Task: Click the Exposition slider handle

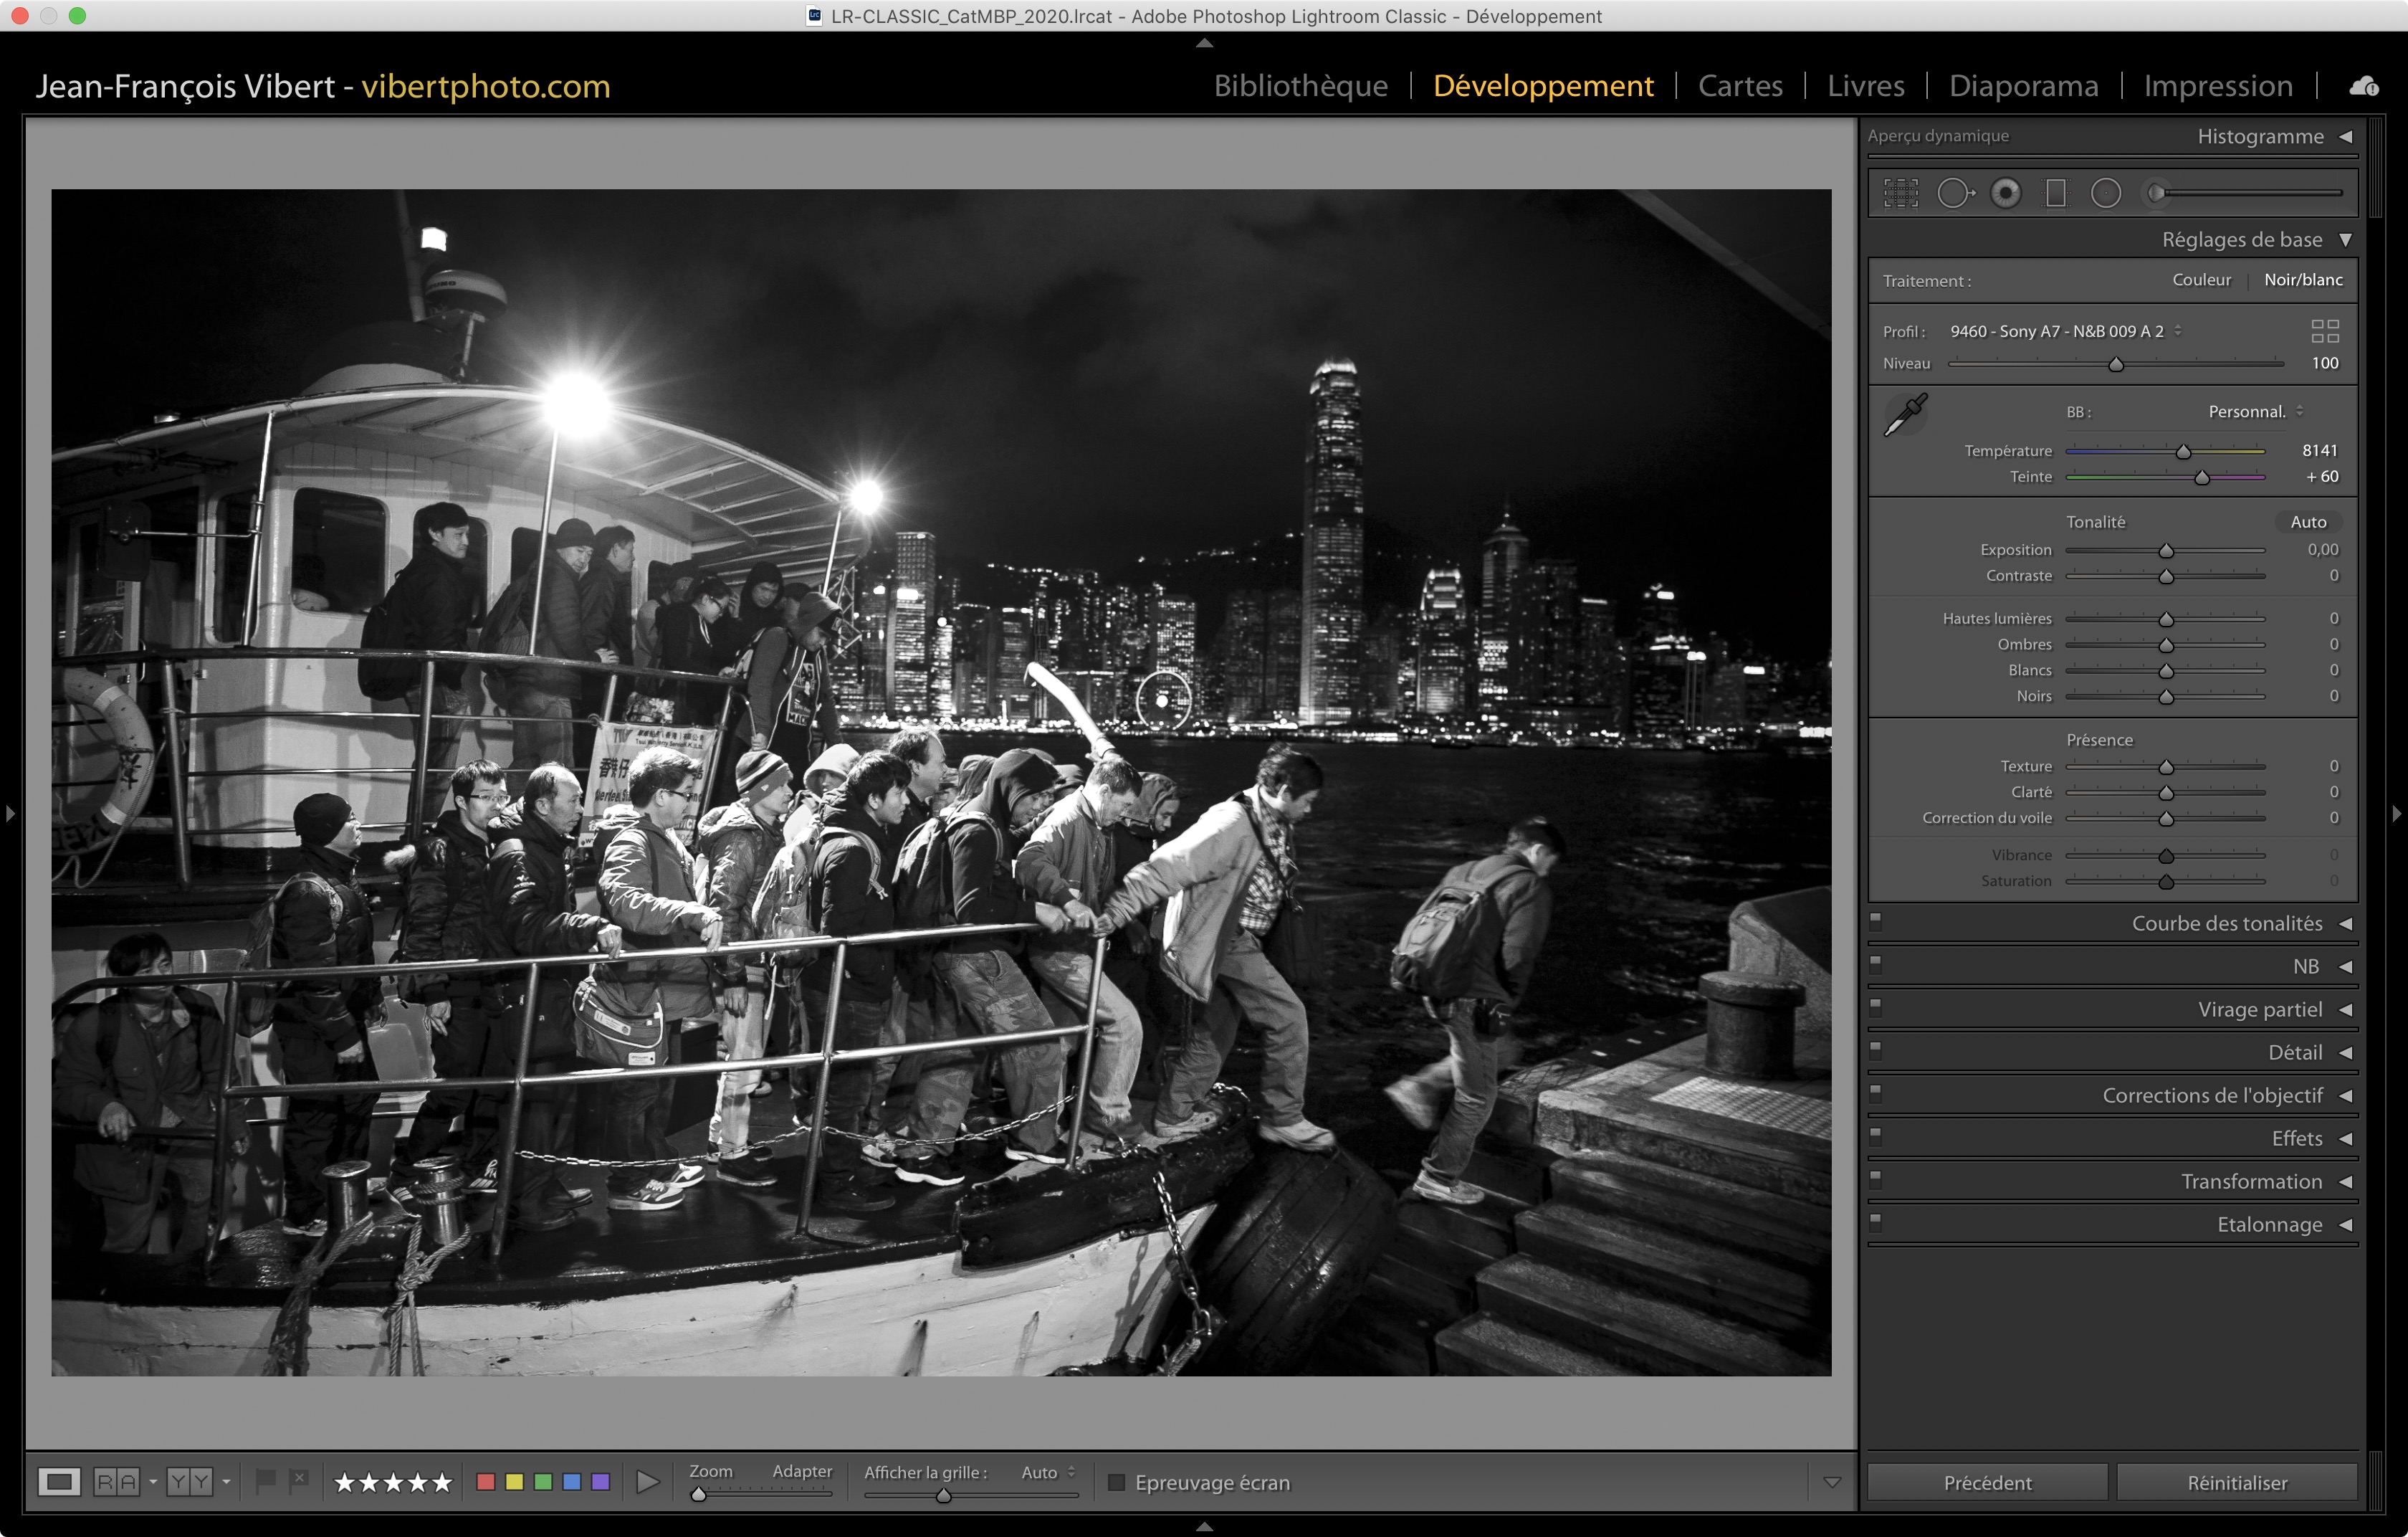Action: [2166, 551]
